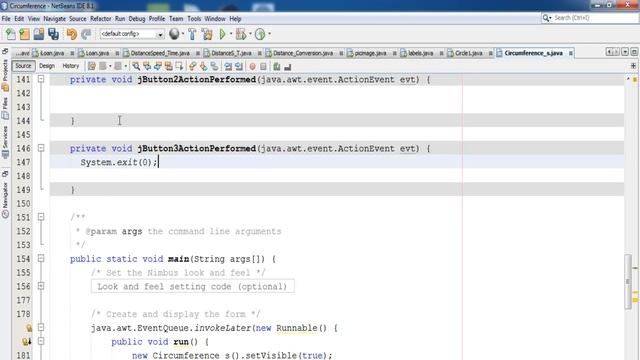The image size is (640, 360).
Task: Click the Save All icon
Action: pos(53,34)
